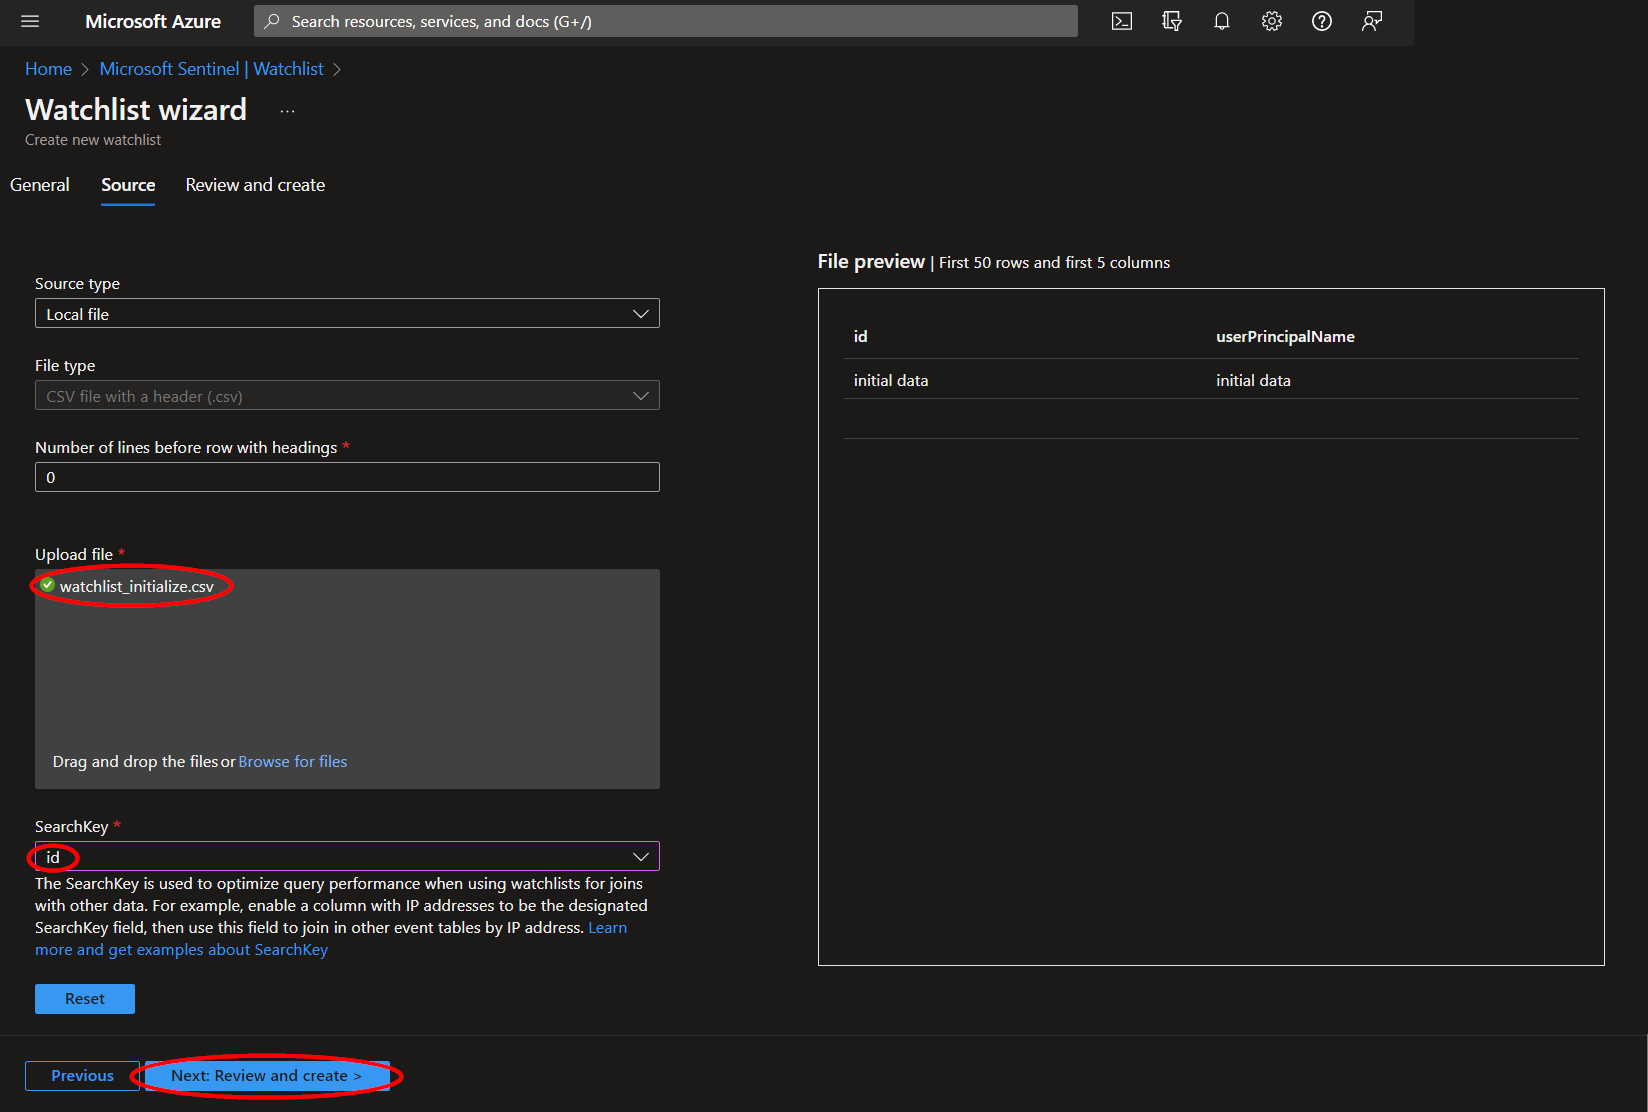Click the upload file drop zone

coord(347,679)
